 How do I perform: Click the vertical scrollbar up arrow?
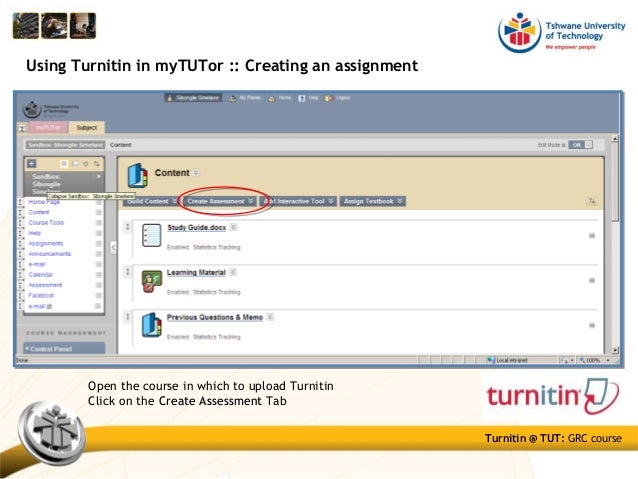coord(615,139)
